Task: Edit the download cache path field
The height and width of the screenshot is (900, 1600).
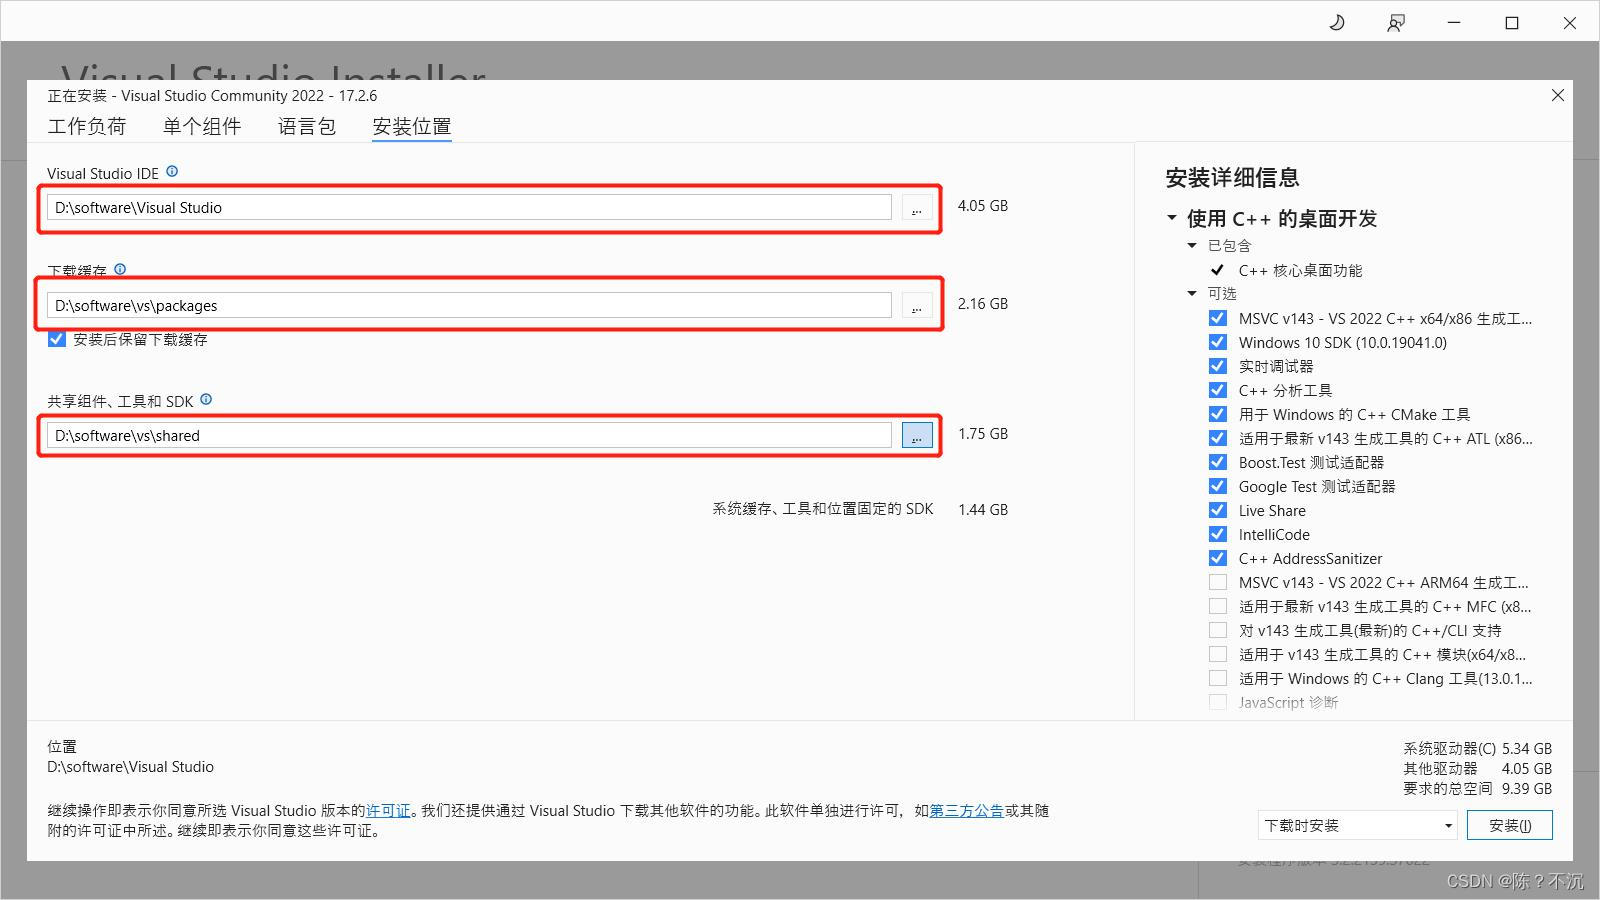Action: click(469, 306)
